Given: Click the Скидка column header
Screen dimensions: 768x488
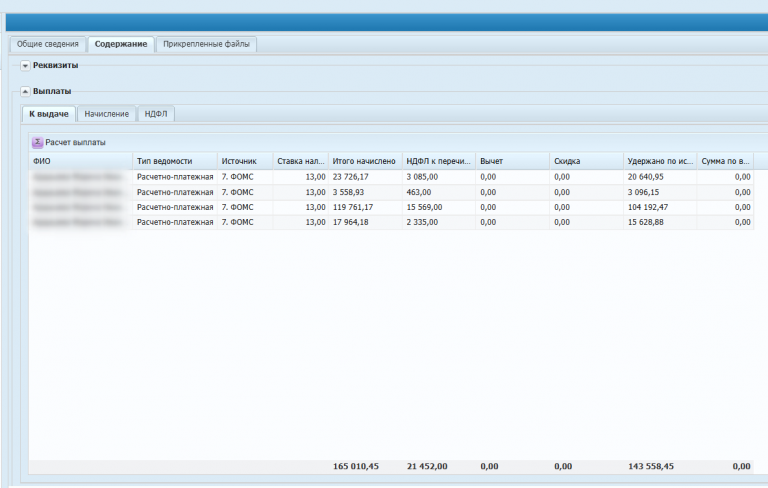Looking at the screenshot, I should click(x=585, y=161).
